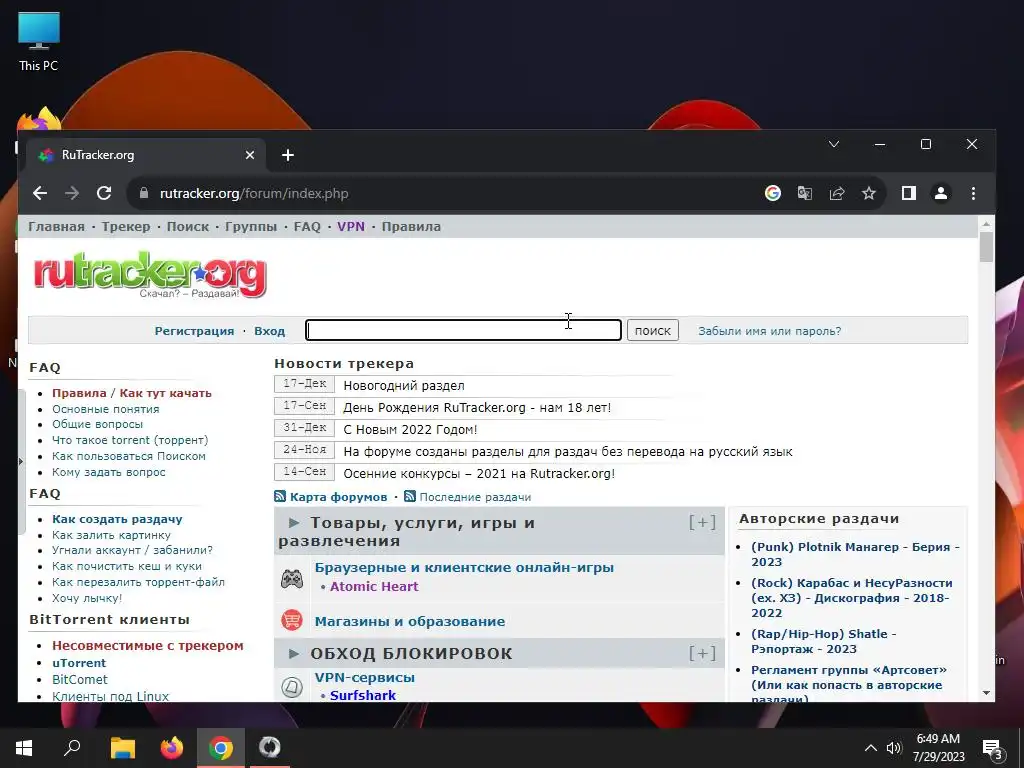1024x768 pixels.
Task: Open the Google icon in address bar
Action: tap(773, 193)
